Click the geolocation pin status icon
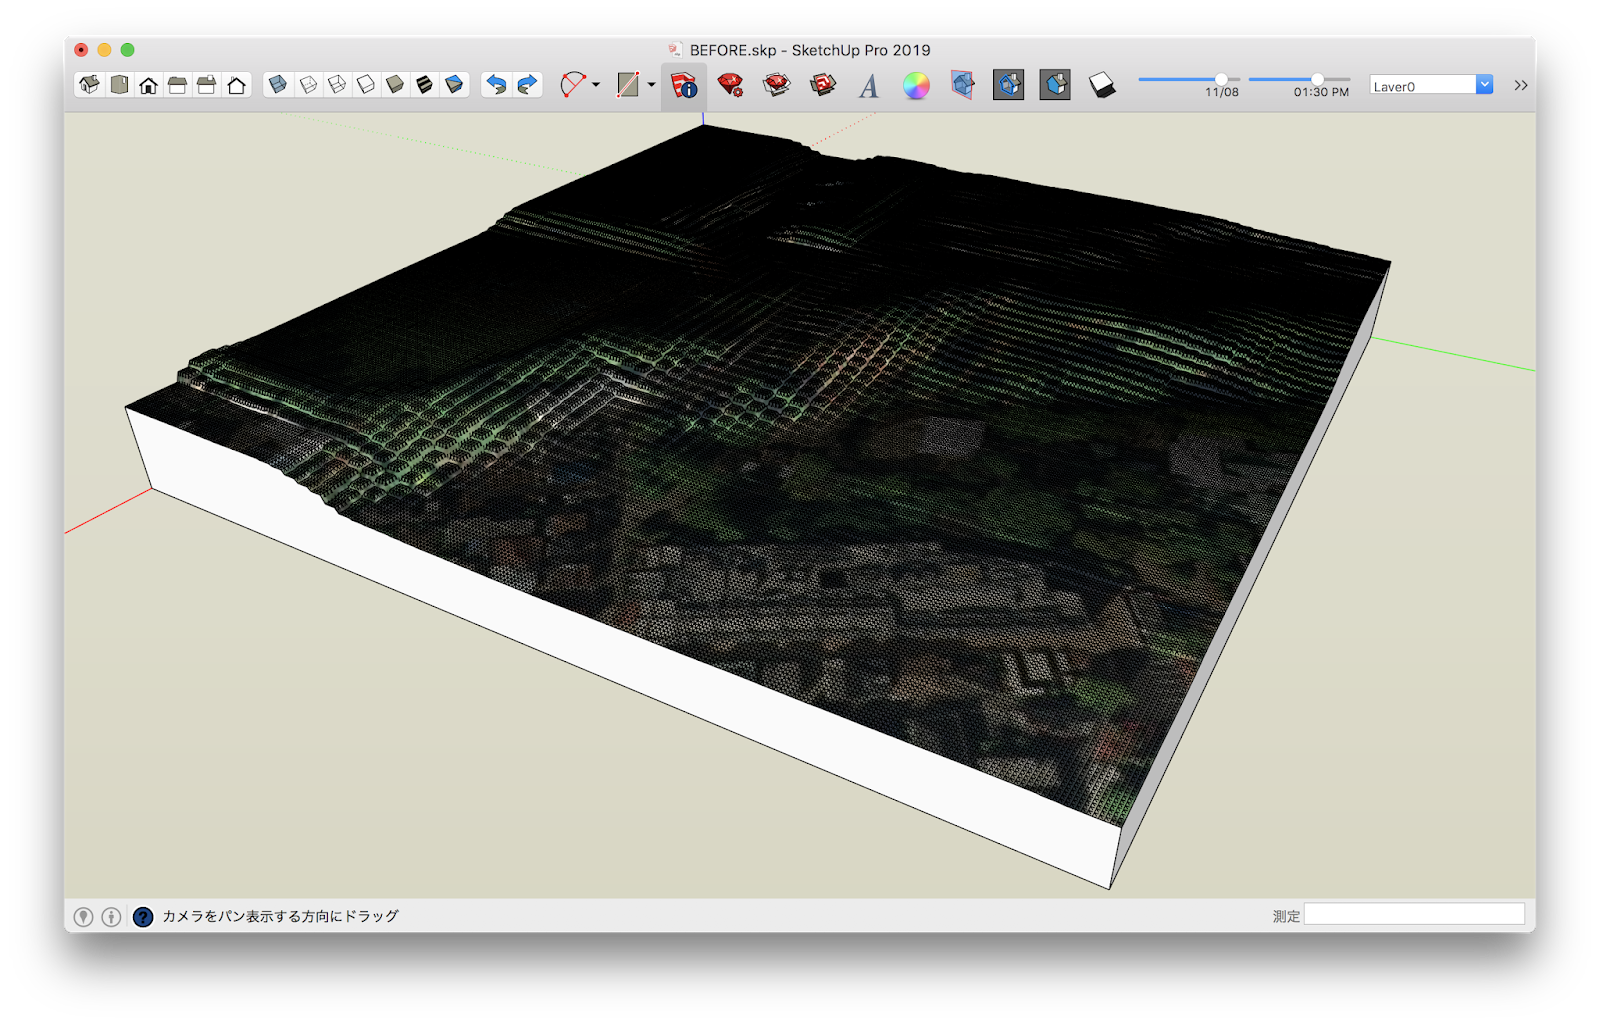The height and width of the screenshot is (1025, 1600). tap(84, 916)
